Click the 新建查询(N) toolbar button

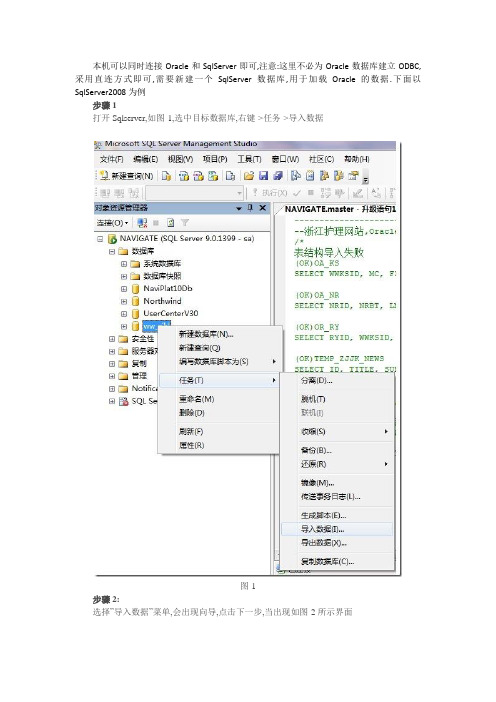[x=127, y=176]
